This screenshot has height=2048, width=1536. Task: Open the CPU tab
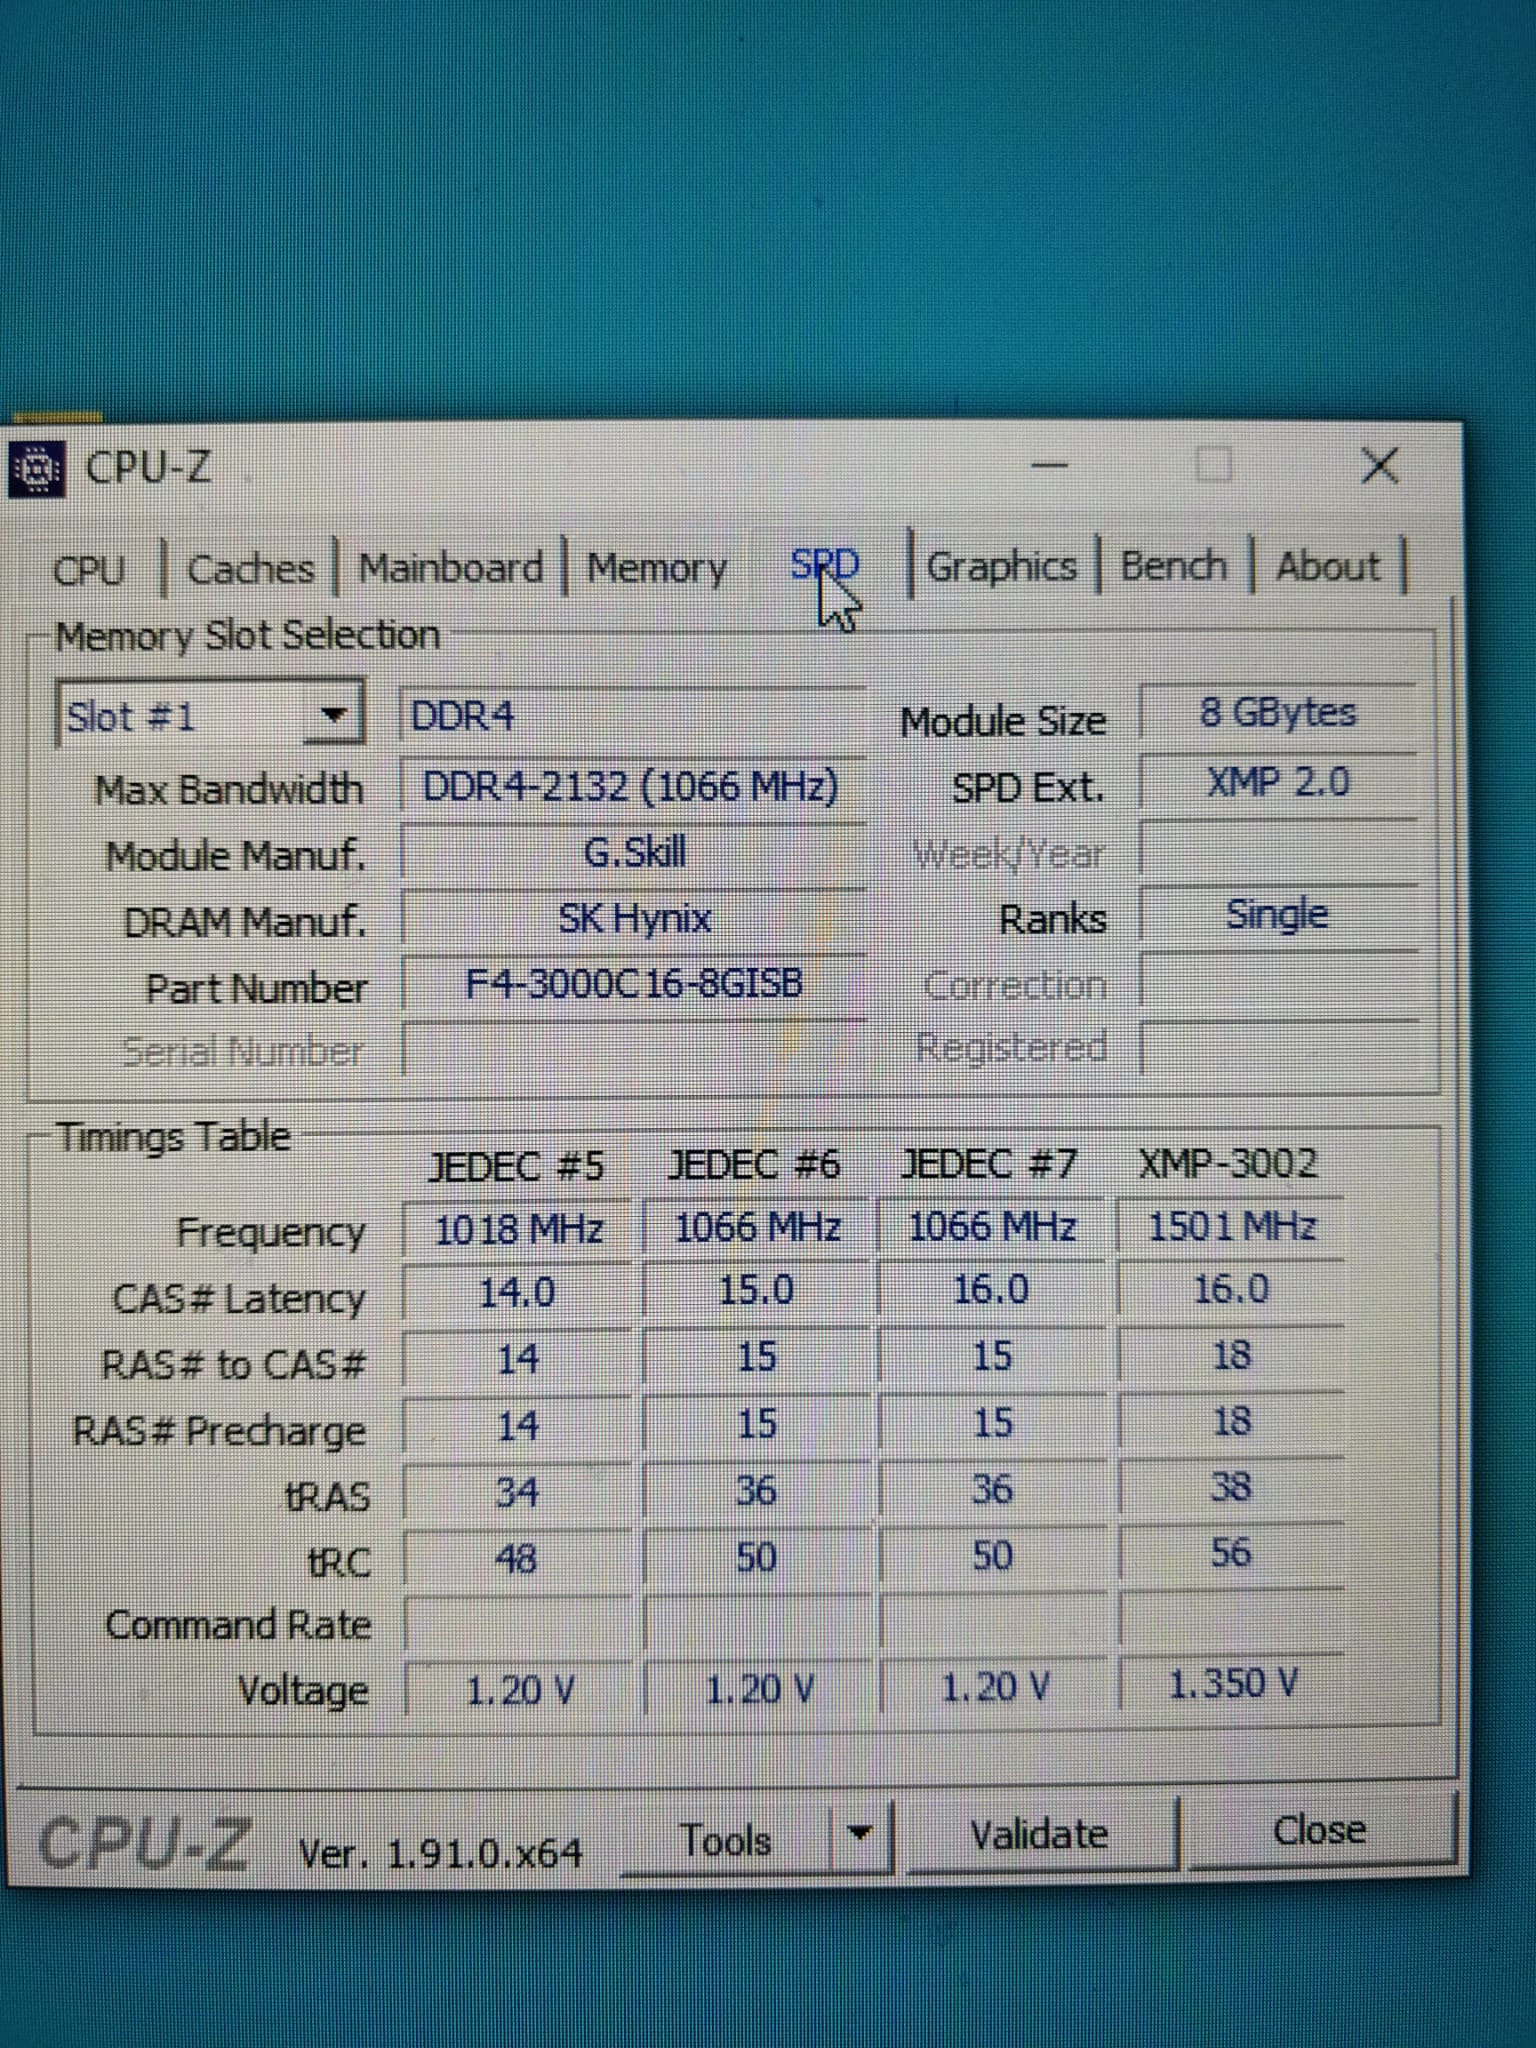point(89,571)
